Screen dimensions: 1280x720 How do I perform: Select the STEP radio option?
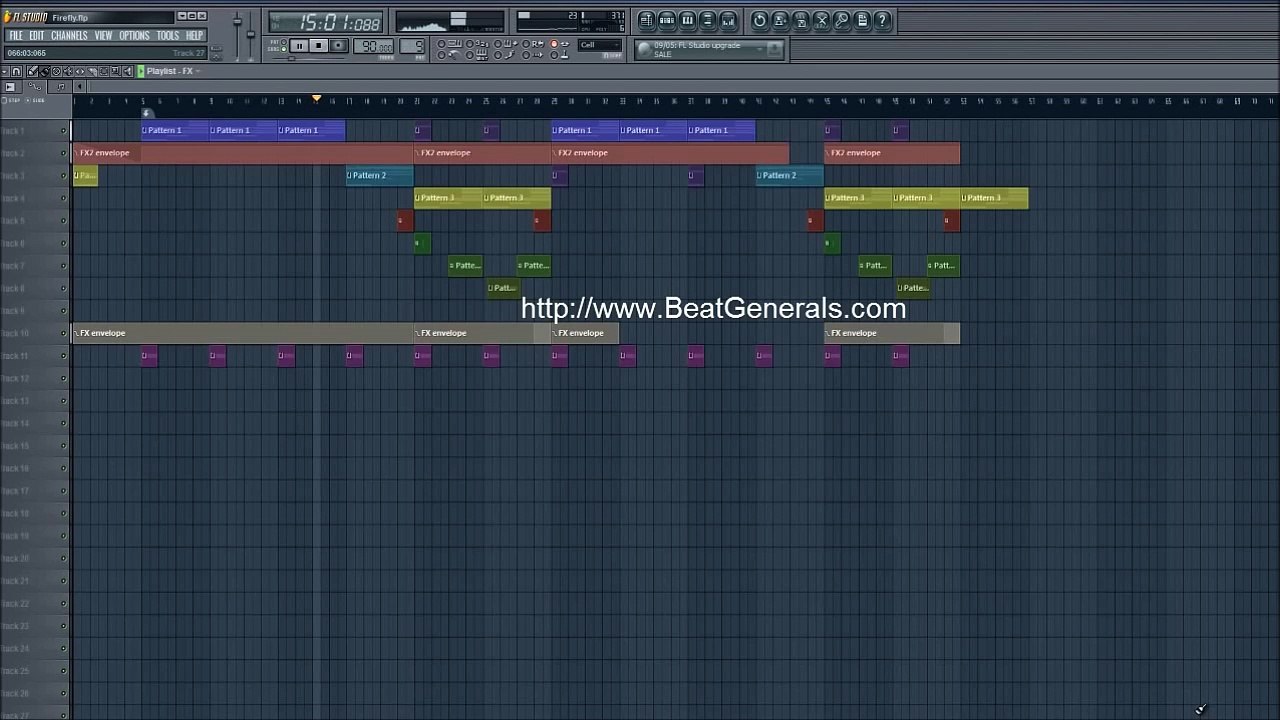pyautogui.click(x=4, y=100)
